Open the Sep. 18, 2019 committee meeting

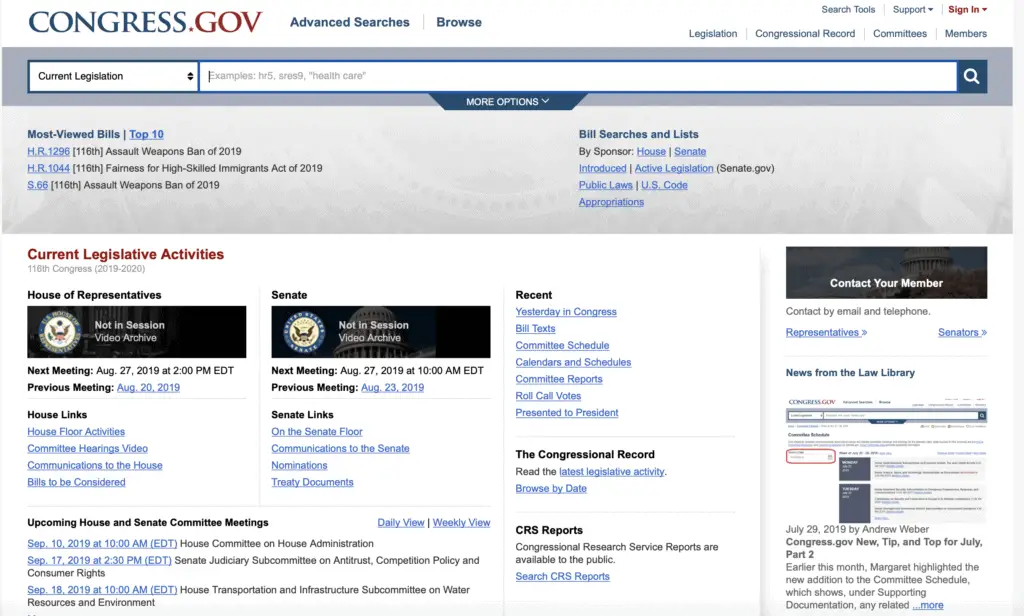pos(102,591)
